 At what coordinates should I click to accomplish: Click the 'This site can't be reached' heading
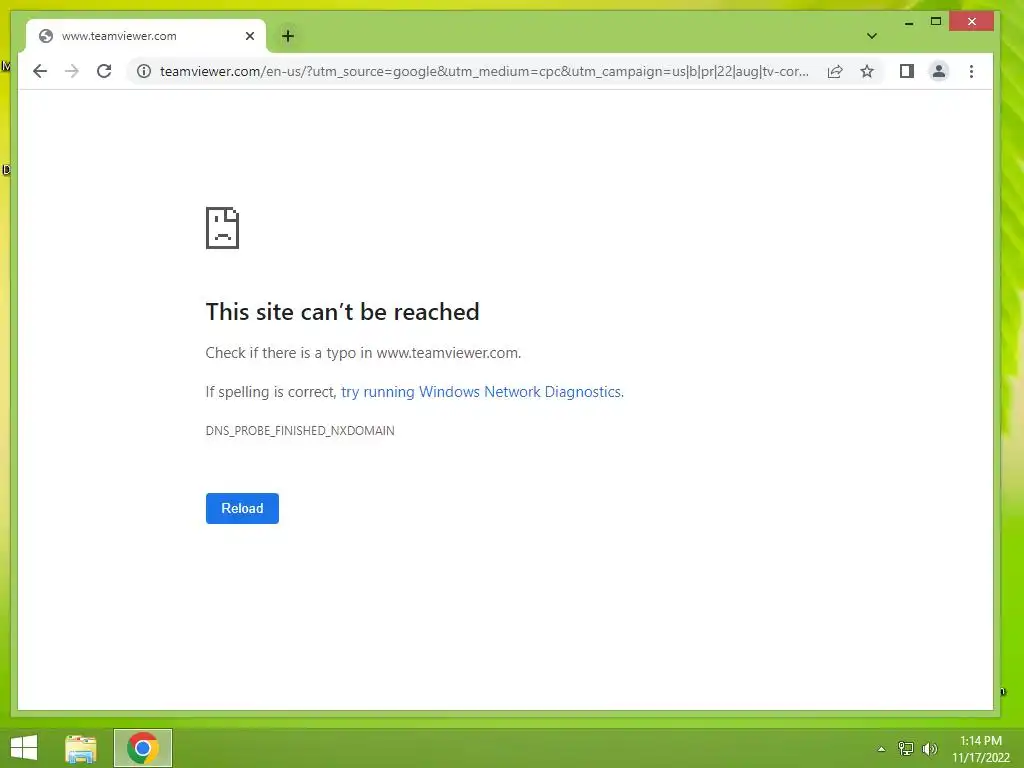pyautogui.click(x=342, y=312)
